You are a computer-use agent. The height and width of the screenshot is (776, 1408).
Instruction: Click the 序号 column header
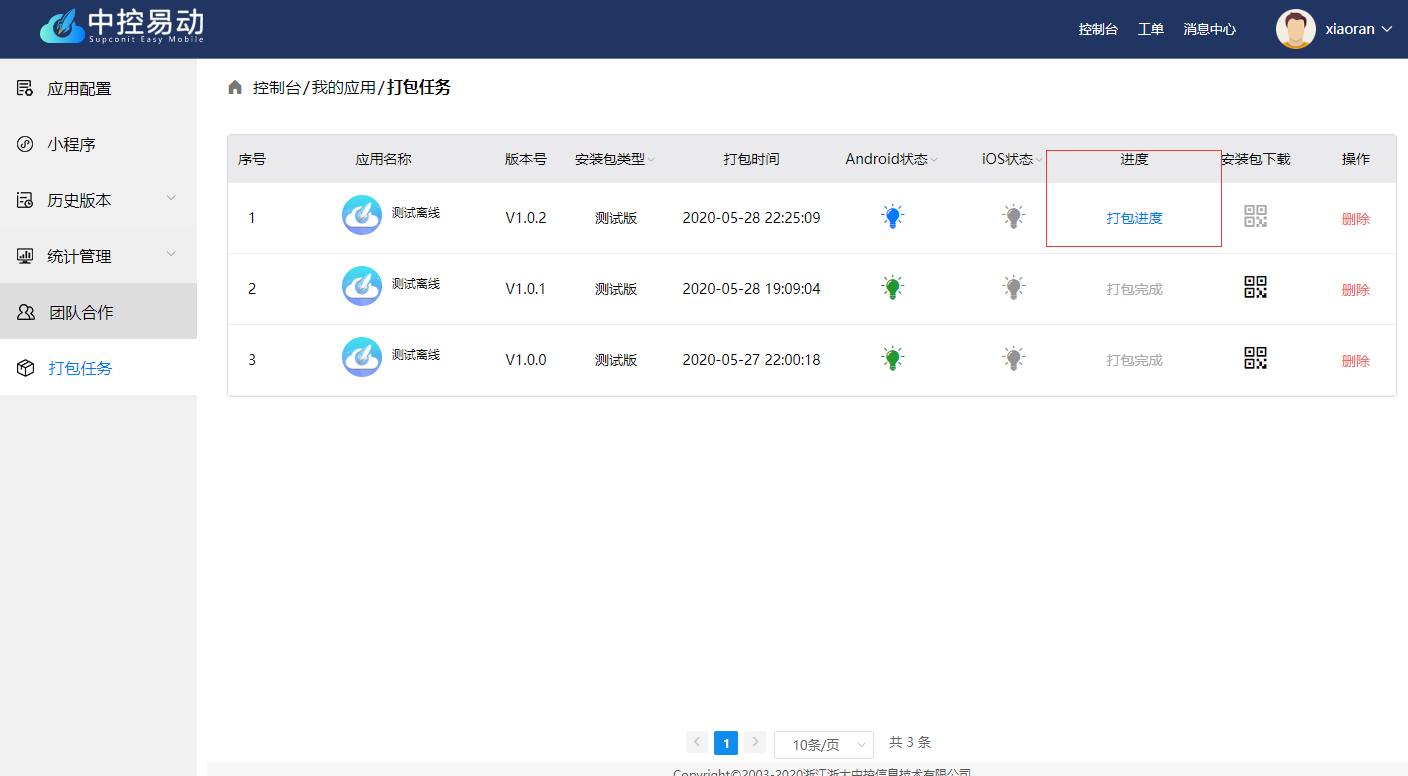(x=252, y=159)
